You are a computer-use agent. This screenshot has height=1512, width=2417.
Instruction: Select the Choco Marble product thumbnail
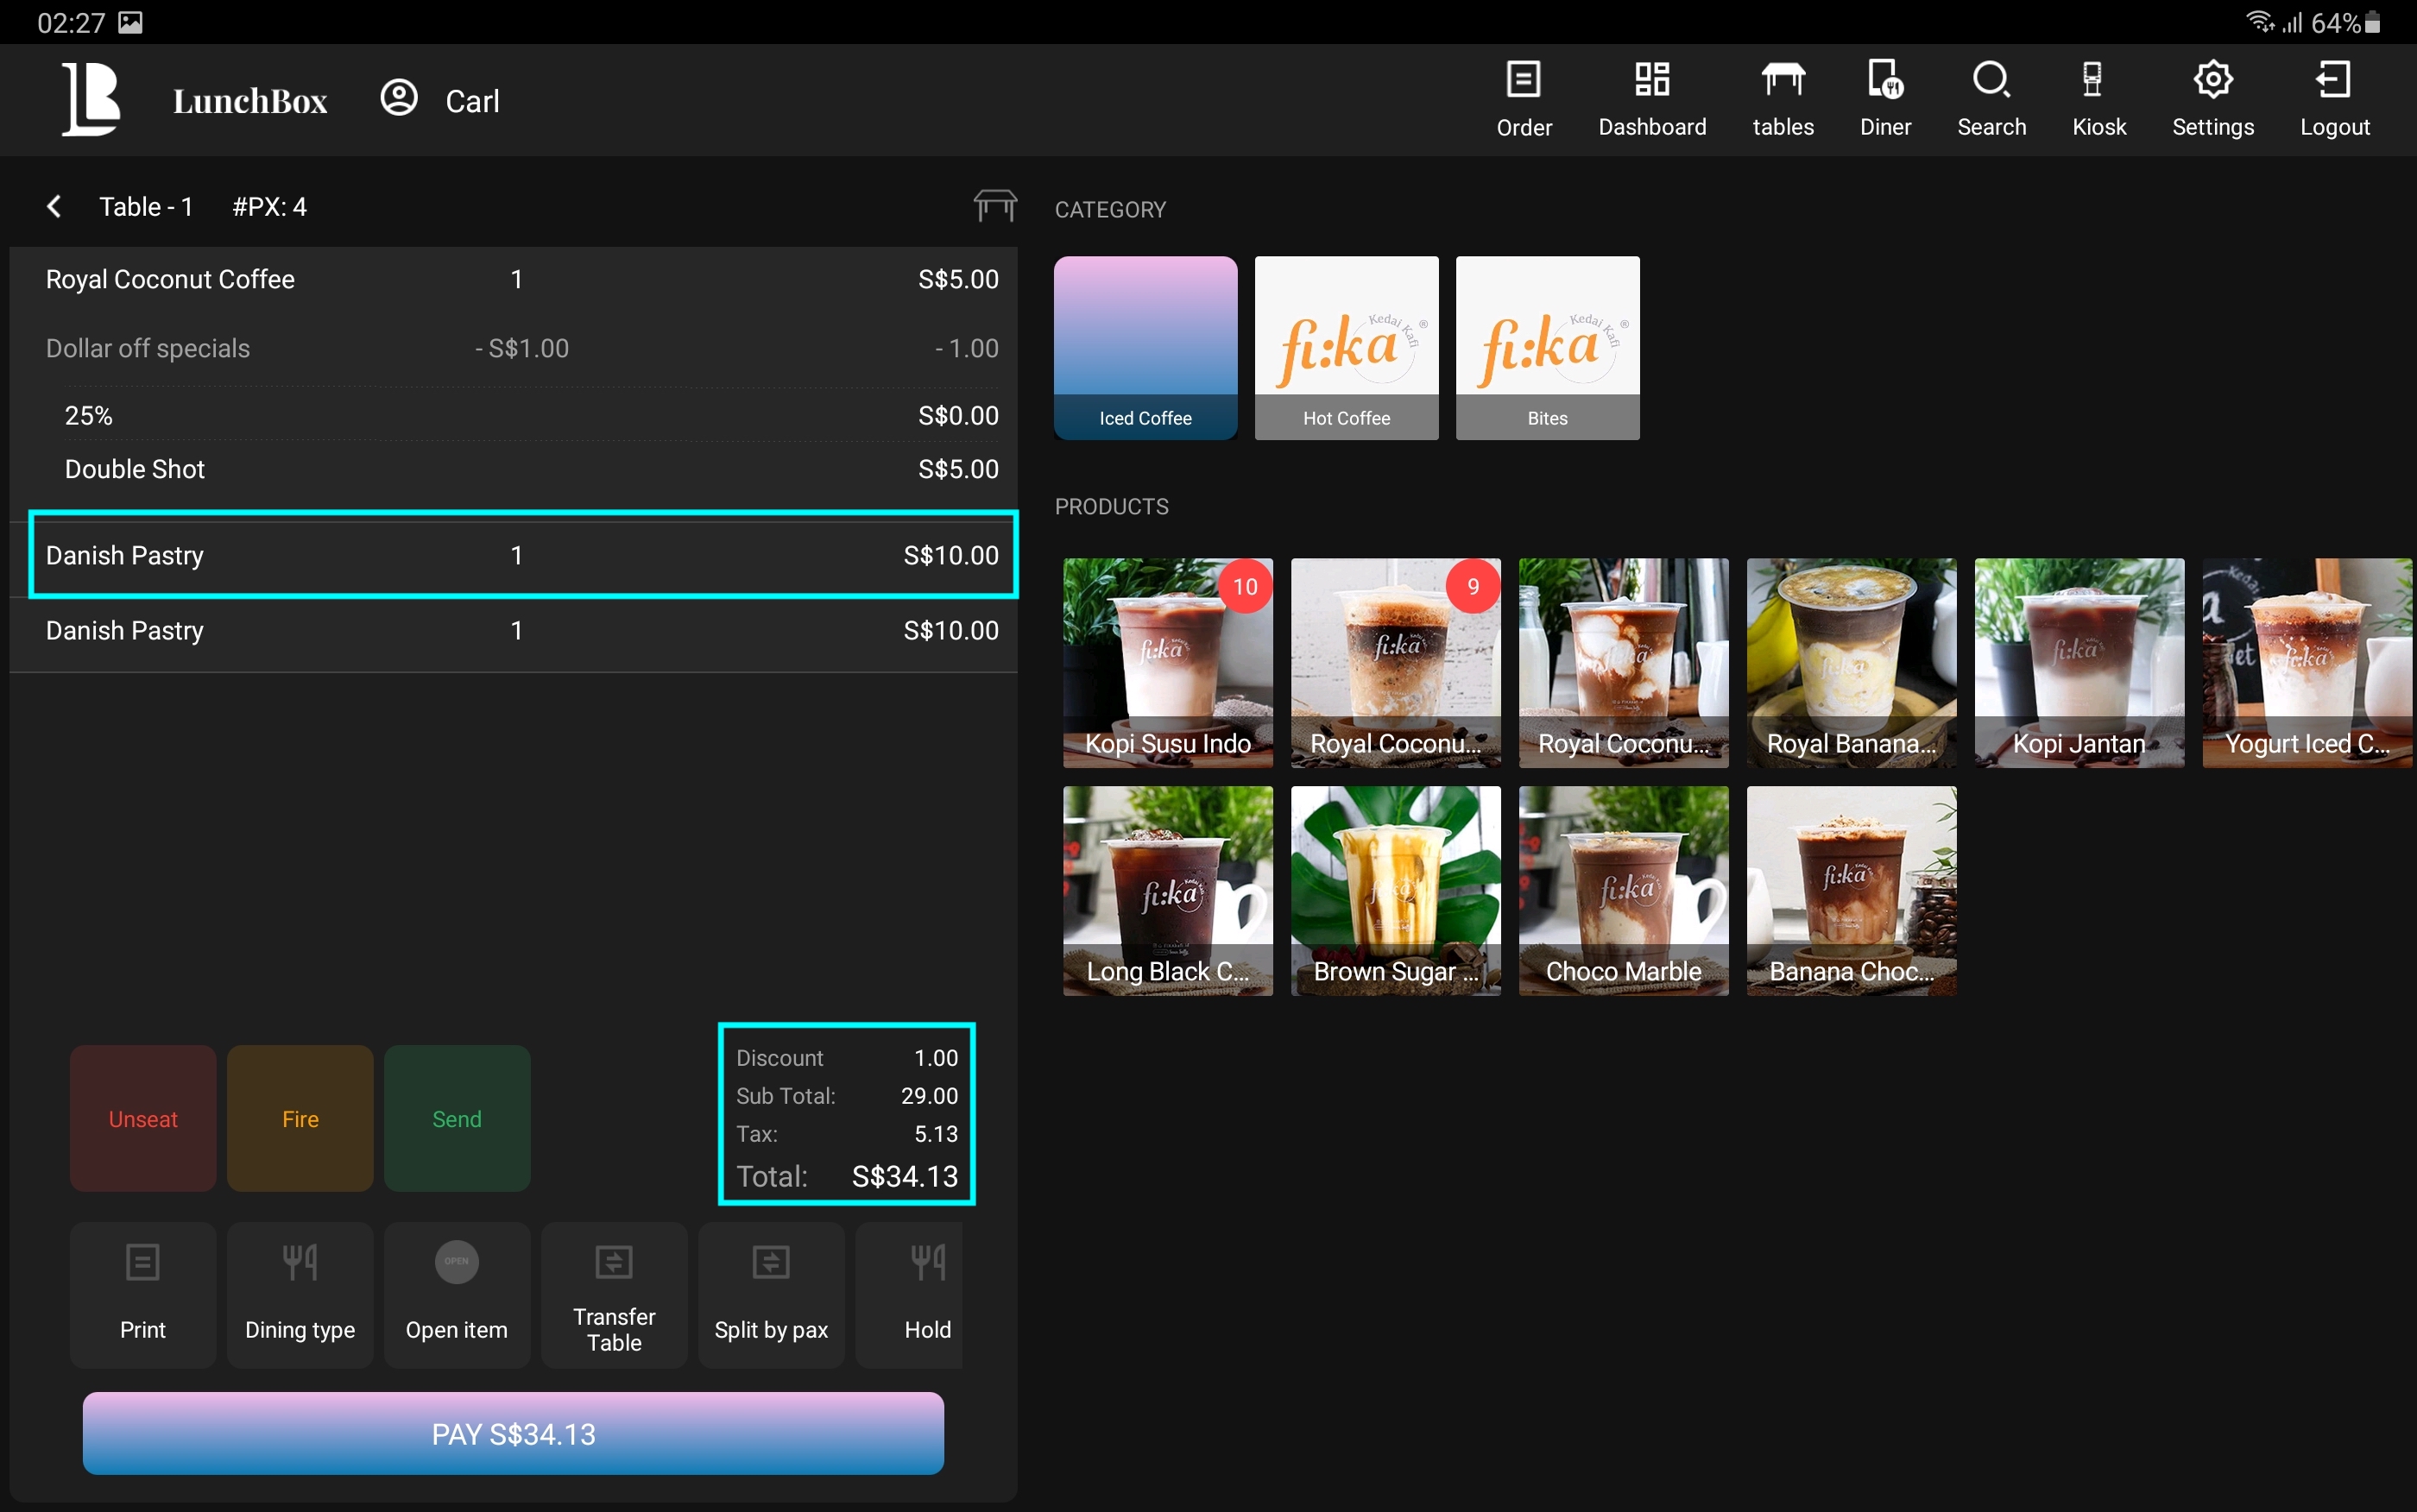1622,890
